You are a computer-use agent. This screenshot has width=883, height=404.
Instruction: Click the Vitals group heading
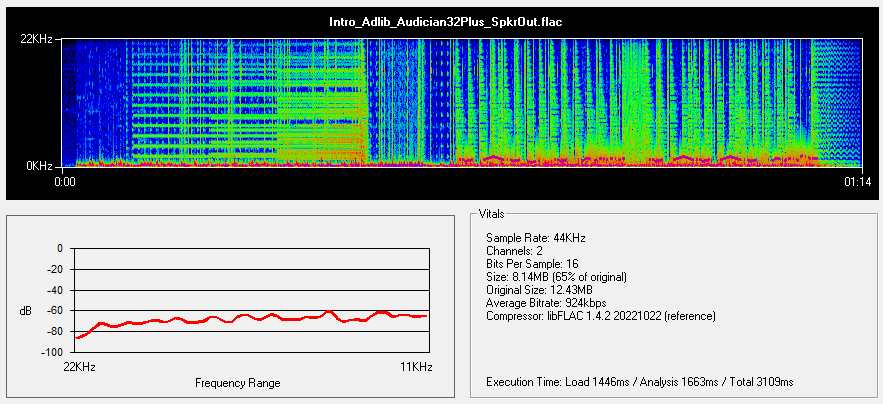(x=491, y=214)
